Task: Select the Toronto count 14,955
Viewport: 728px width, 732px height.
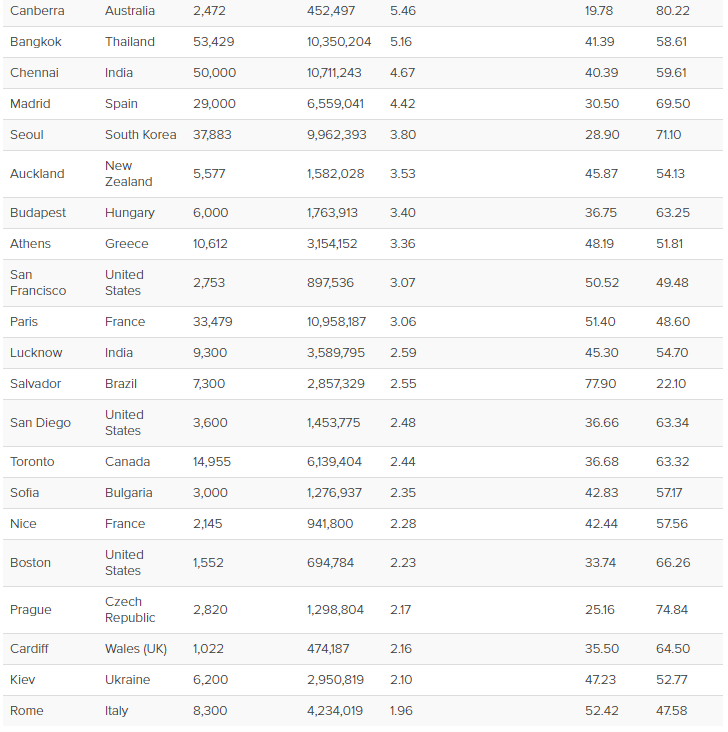Action: [x=212, y=462]
